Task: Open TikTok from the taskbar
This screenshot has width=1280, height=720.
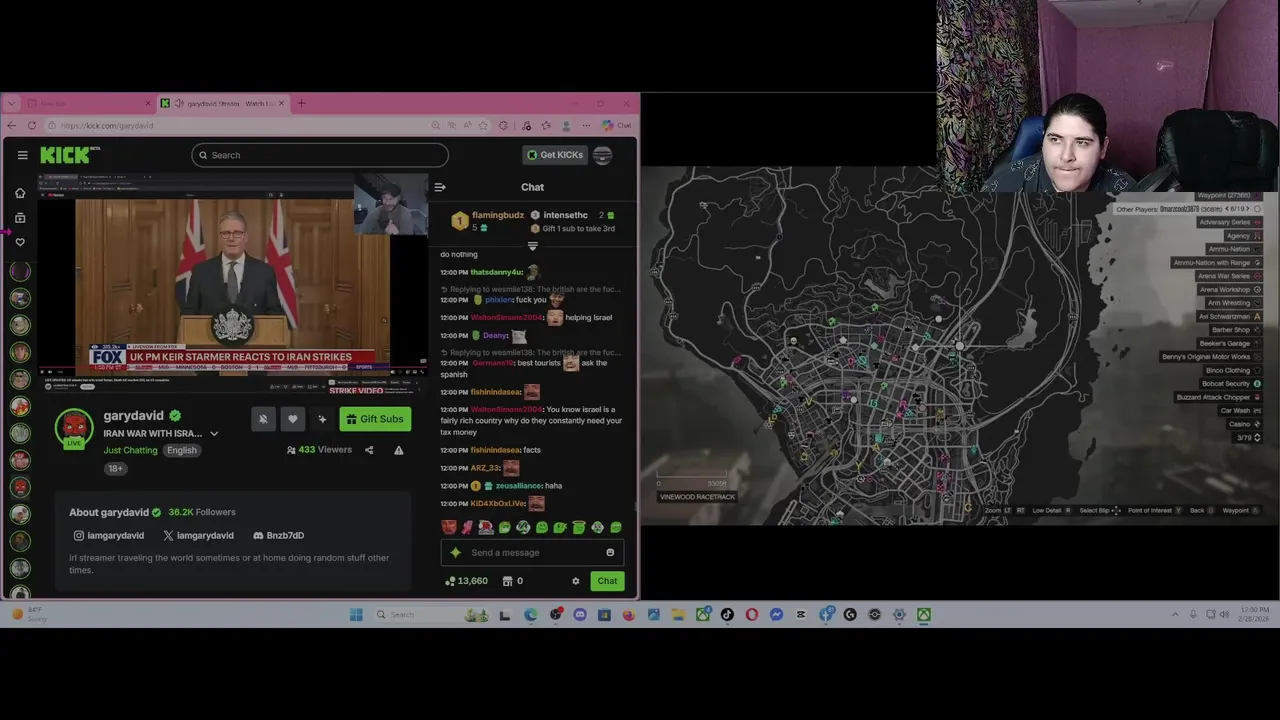Action: pyautogui.click(x=727, y=615)
